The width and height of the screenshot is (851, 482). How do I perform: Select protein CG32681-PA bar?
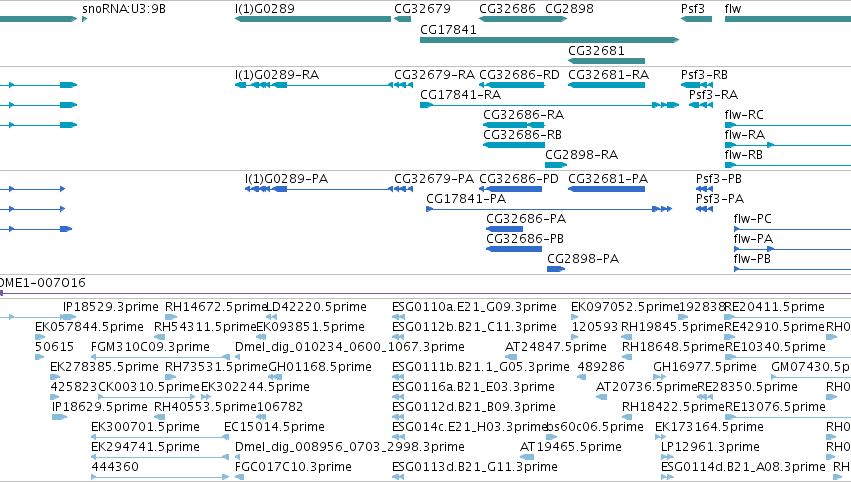coord(606,189)
